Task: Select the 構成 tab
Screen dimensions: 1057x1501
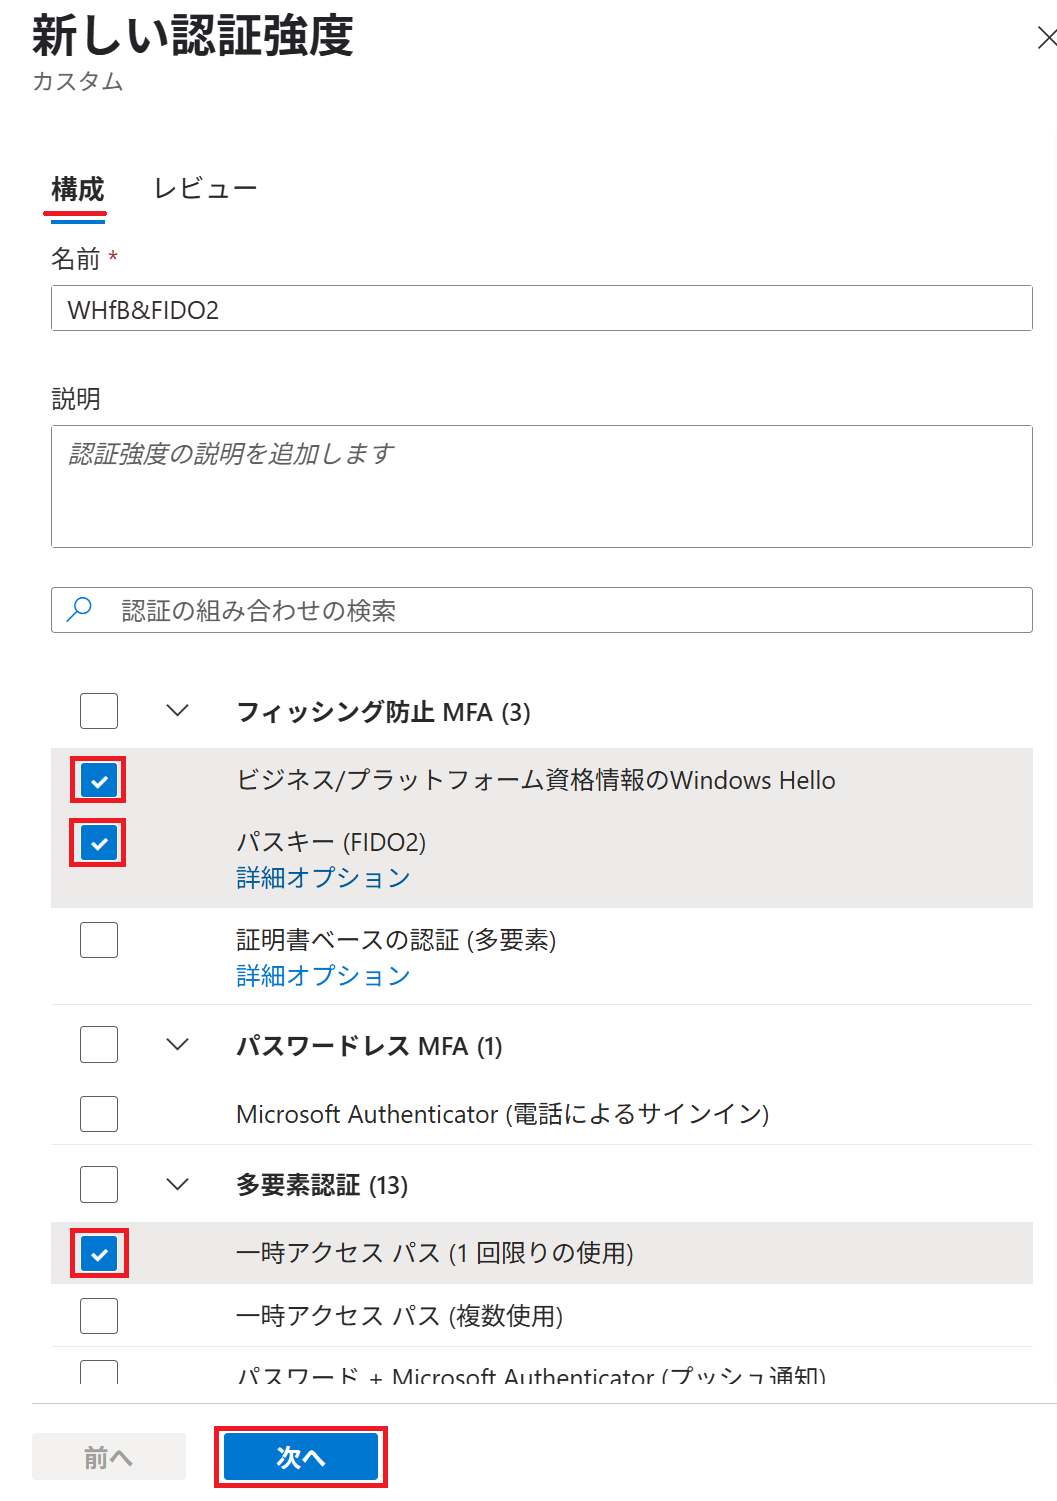Action: coord(77,189)
